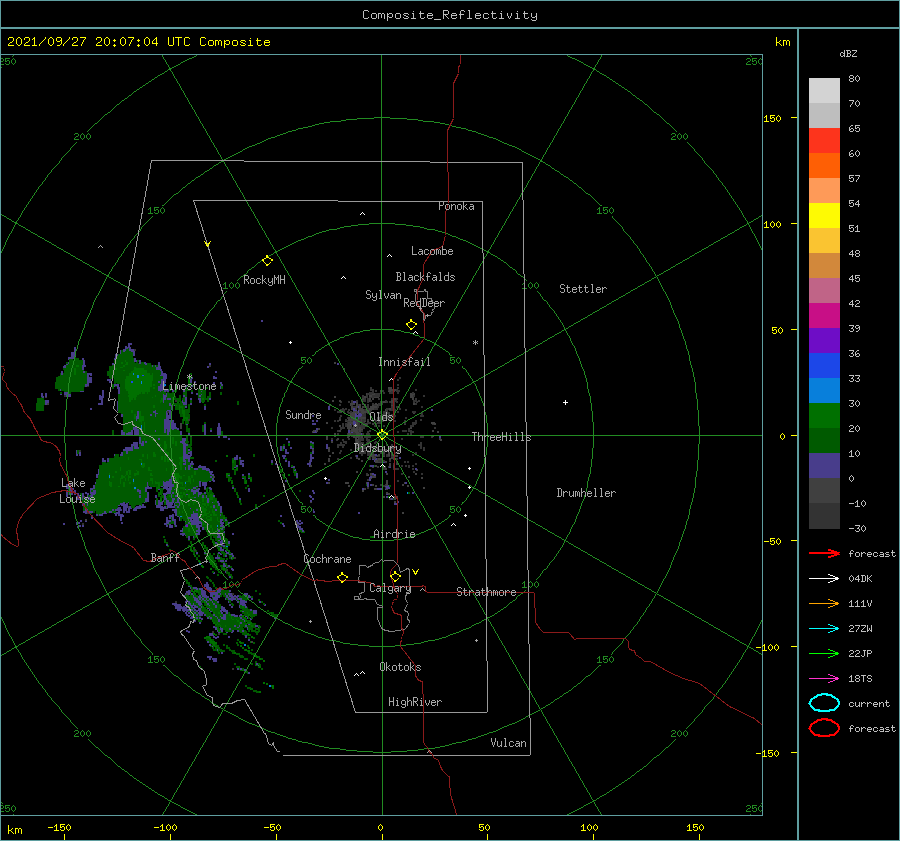
Task: Select the dark green 20 dBZ swatch
Action: 824,440
